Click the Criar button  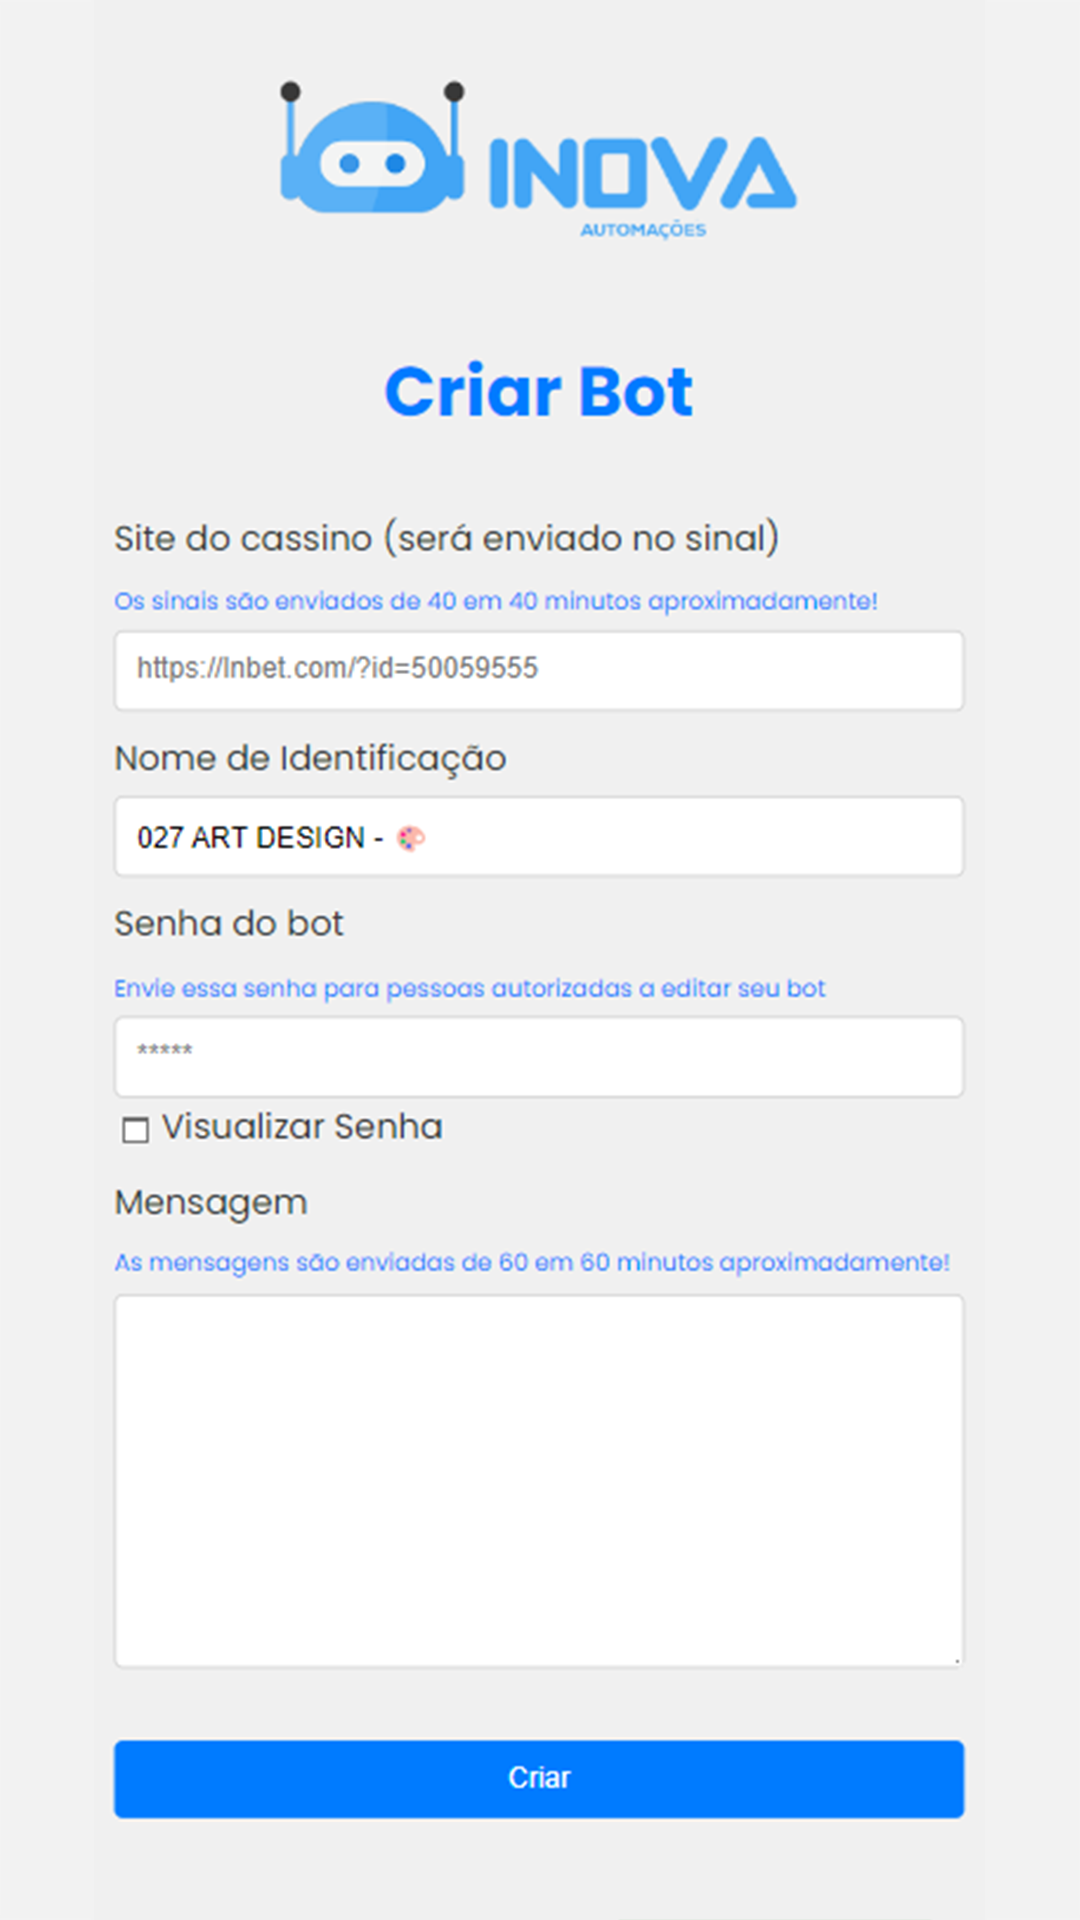click(x=540, y=1778)
